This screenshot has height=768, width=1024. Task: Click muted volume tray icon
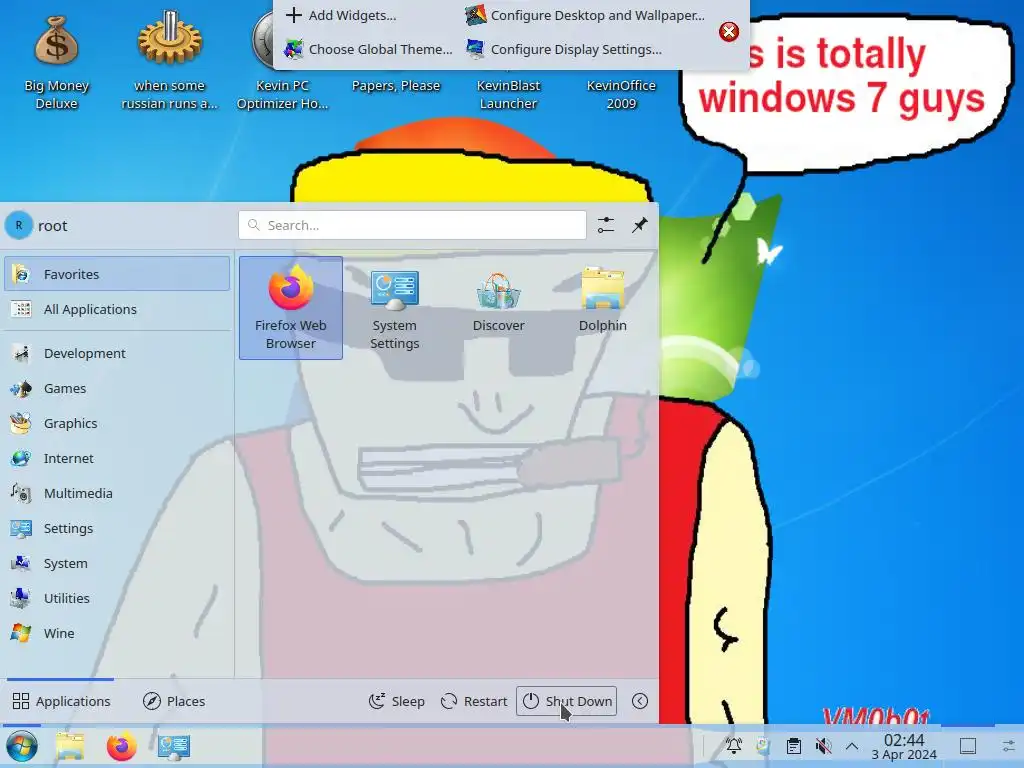coord(823,746)
